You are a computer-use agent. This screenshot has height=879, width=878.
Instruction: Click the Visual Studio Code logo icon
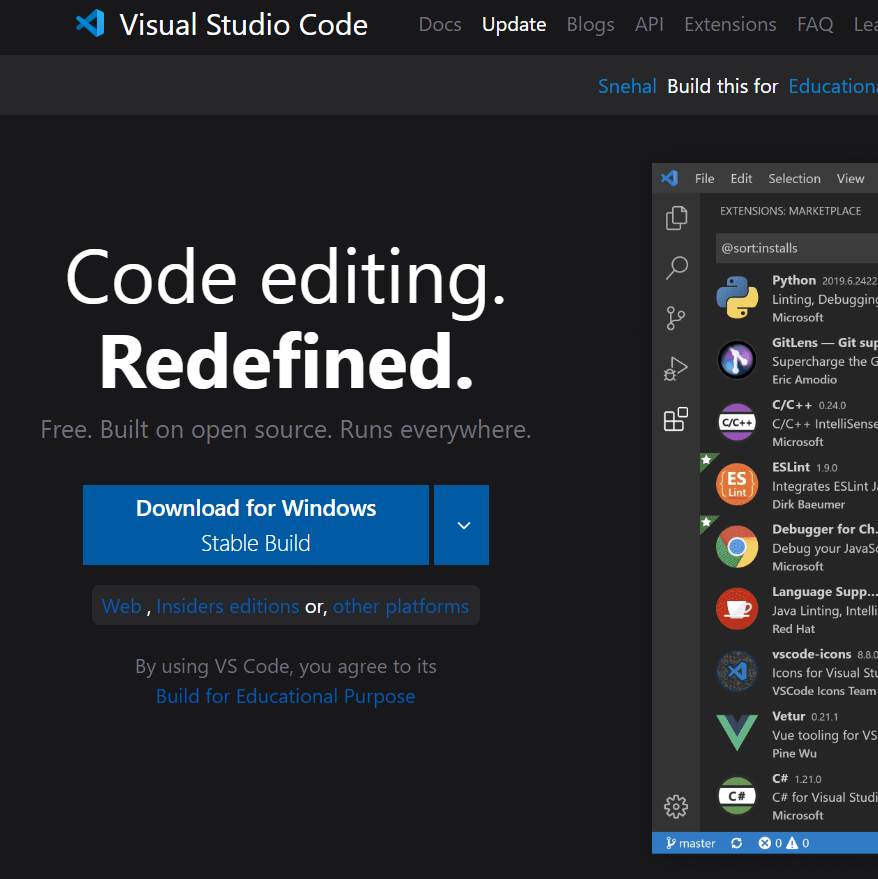[x=90, y=24]
